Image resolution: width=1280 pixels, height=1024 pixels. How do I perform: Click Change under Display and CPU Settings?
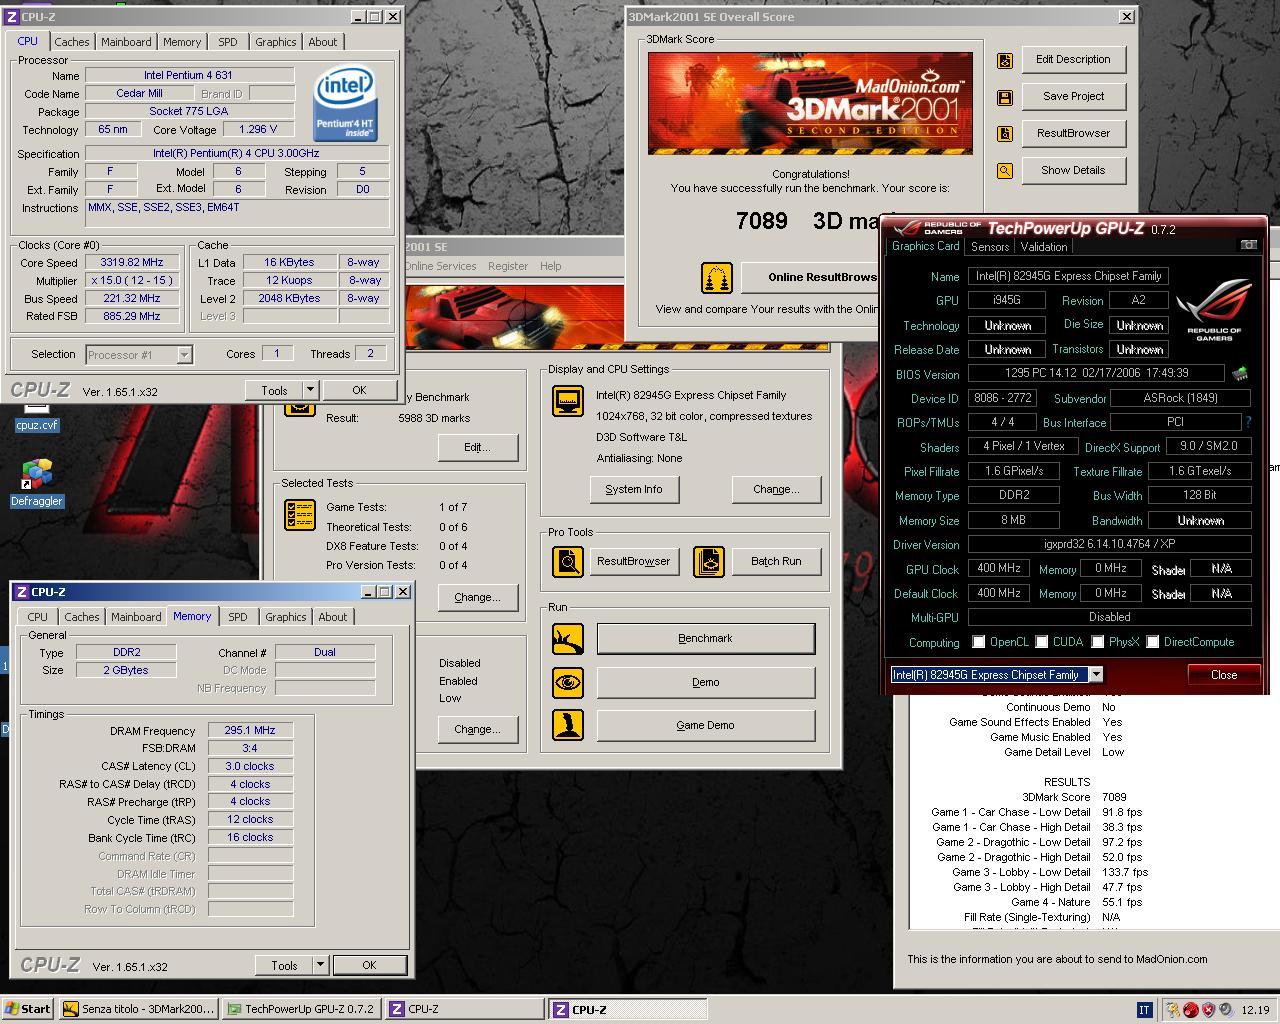pos(776,489)
